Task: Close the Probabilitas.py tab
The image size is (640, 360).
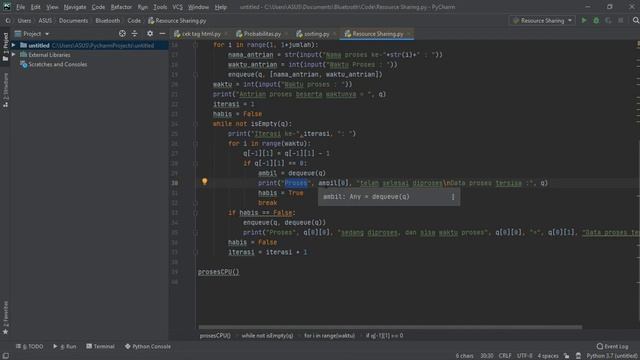Action: (x=287, y=34)
